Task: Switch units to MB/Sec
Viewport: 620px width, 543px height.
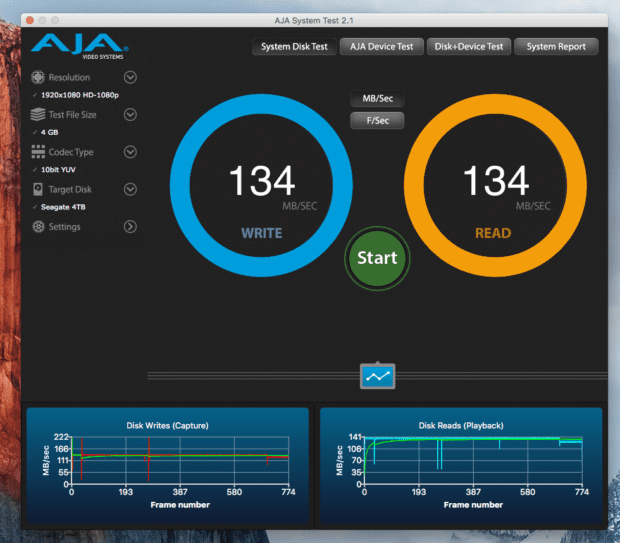Action: [377, 100]
